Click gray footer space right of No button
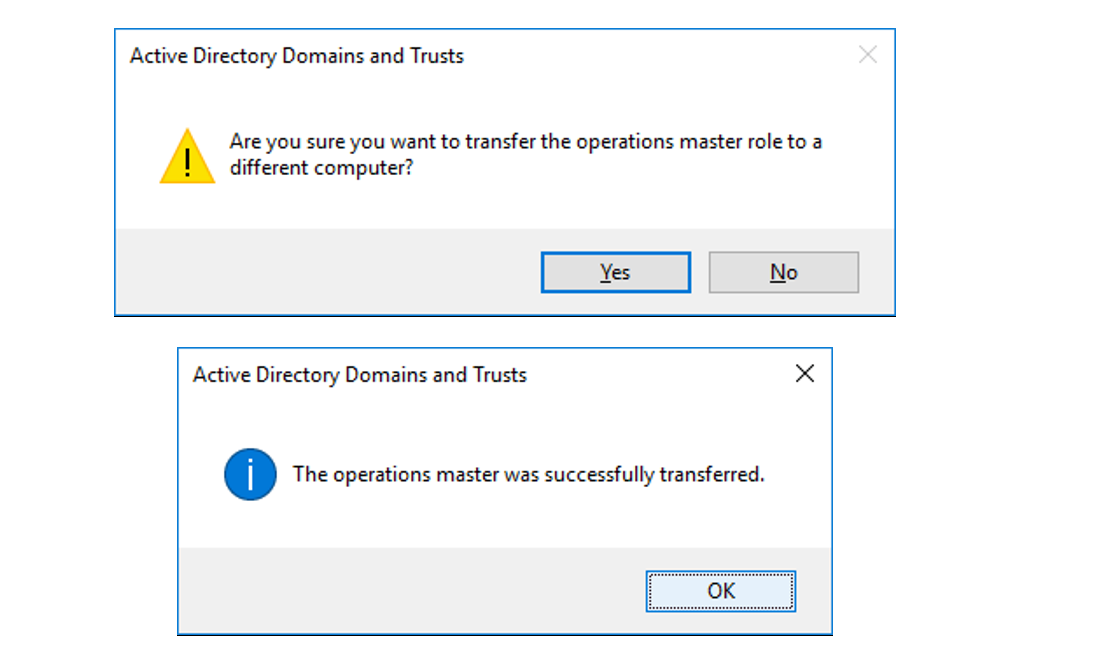Screen dimensions: 1093x671 [876, 272]
